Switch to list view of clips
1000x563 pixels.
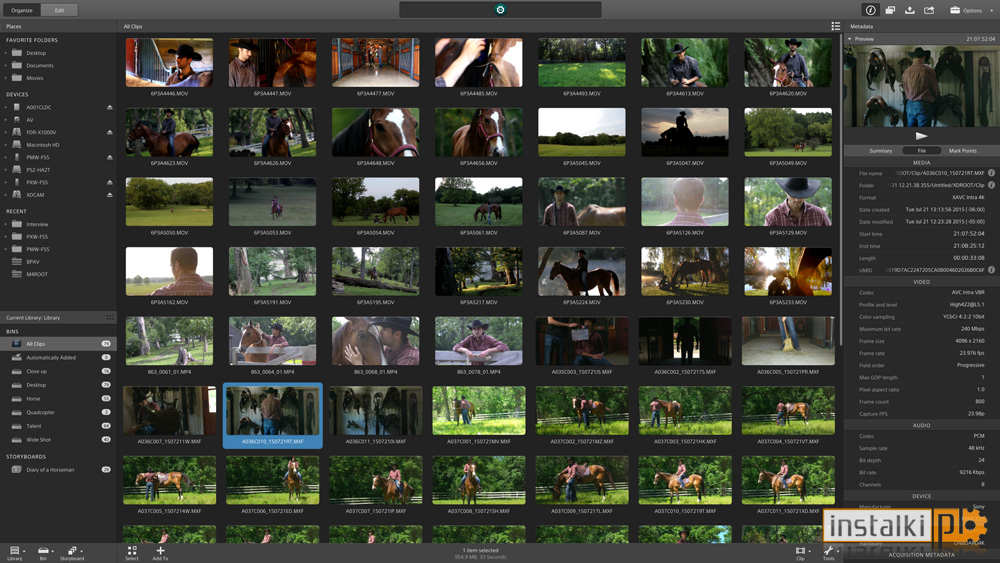tap(835, 26)
